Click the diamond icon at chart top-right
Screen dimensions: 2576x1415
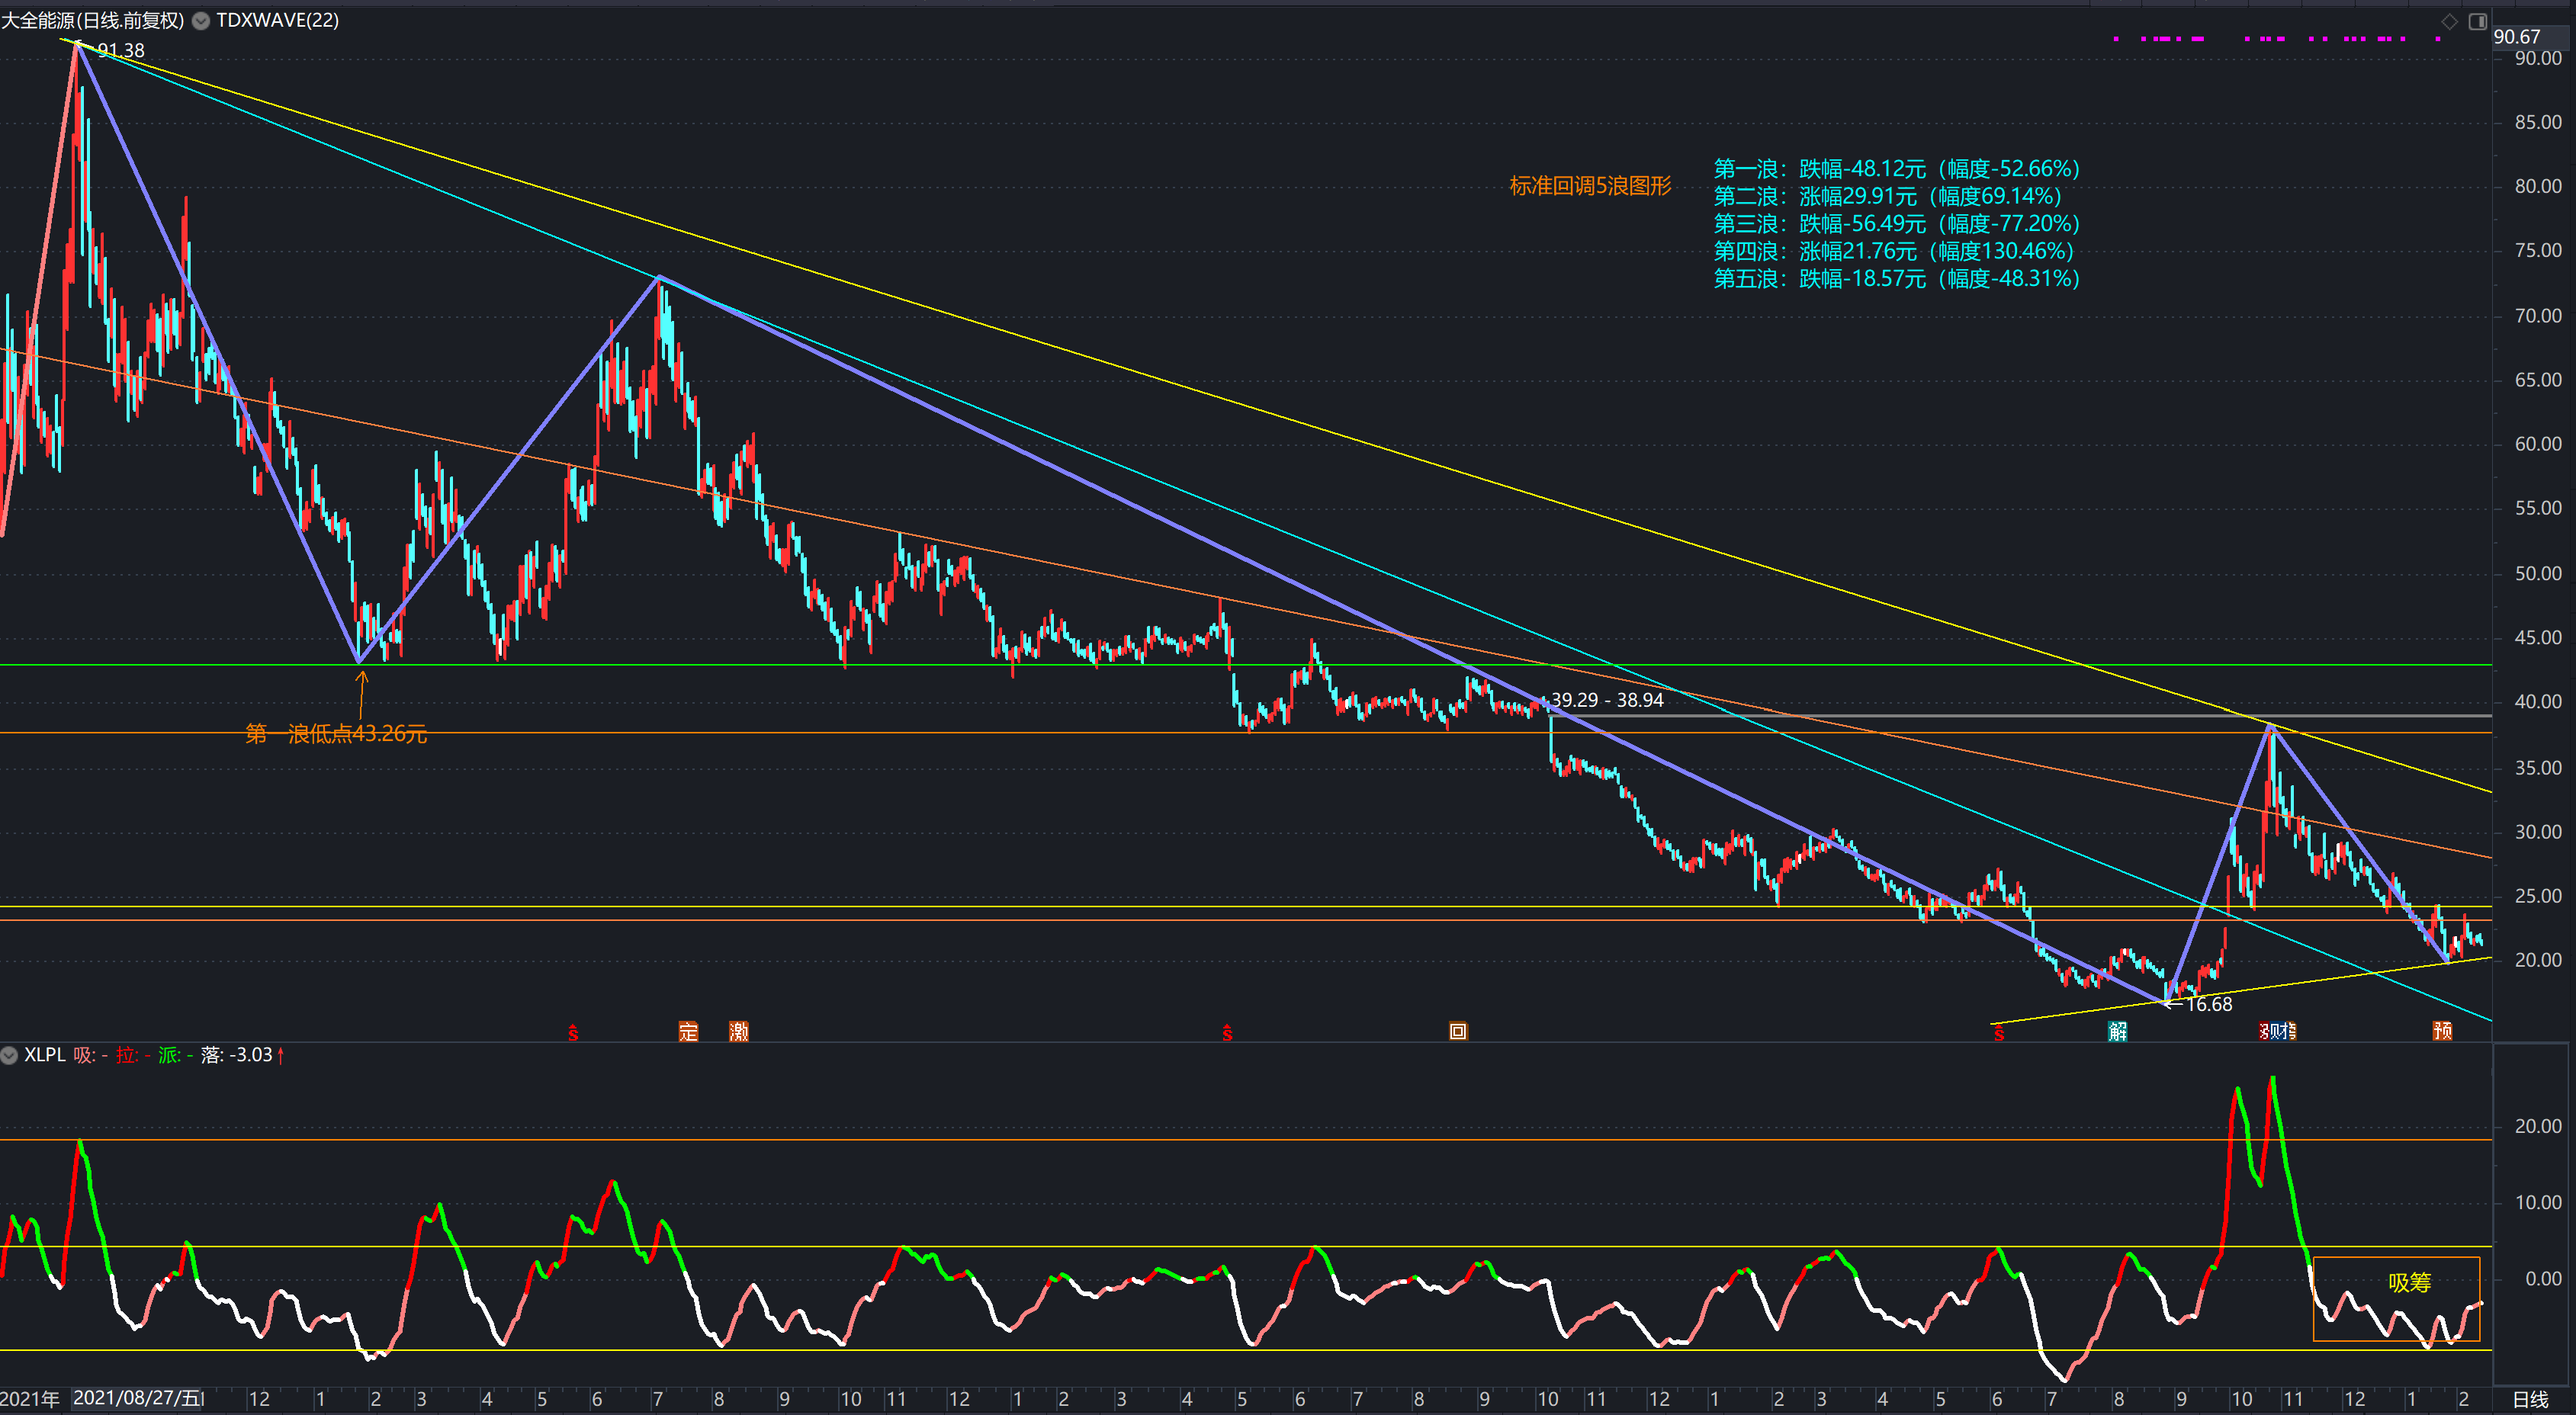coord(2449,21)
